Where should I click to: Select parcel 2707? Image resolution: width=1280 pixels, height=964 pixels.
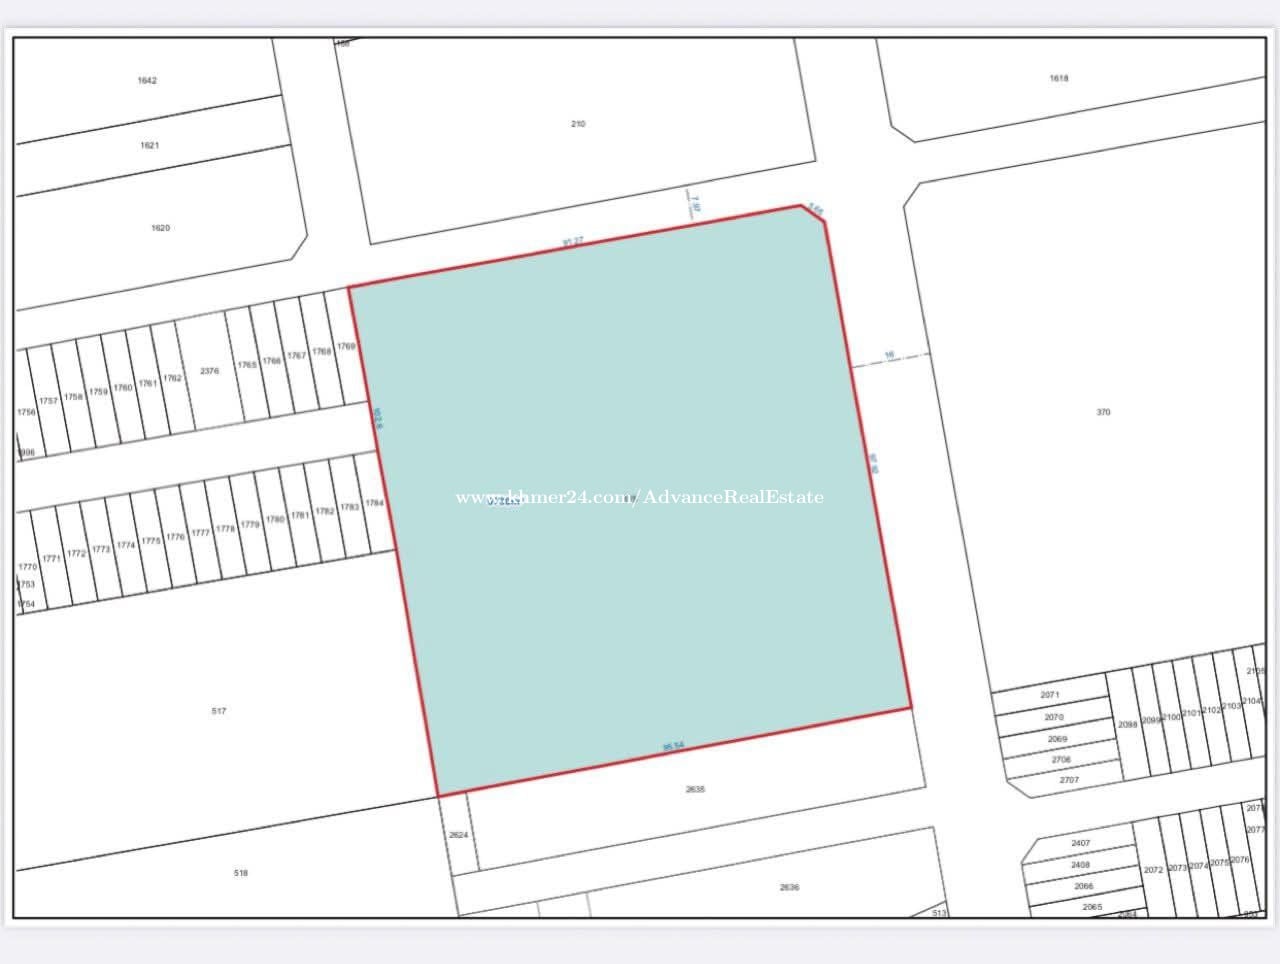pos(1069,779)
